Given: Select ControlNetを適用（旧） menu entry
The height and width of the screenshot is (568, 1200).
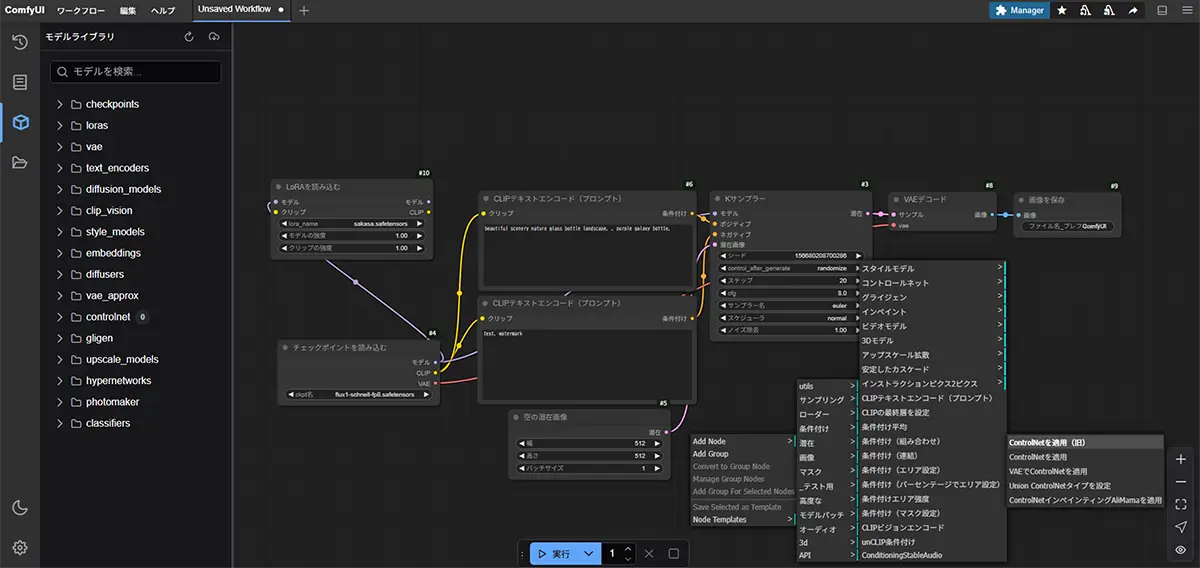Looking at the screenshot, I should [x=1085, y=442].
